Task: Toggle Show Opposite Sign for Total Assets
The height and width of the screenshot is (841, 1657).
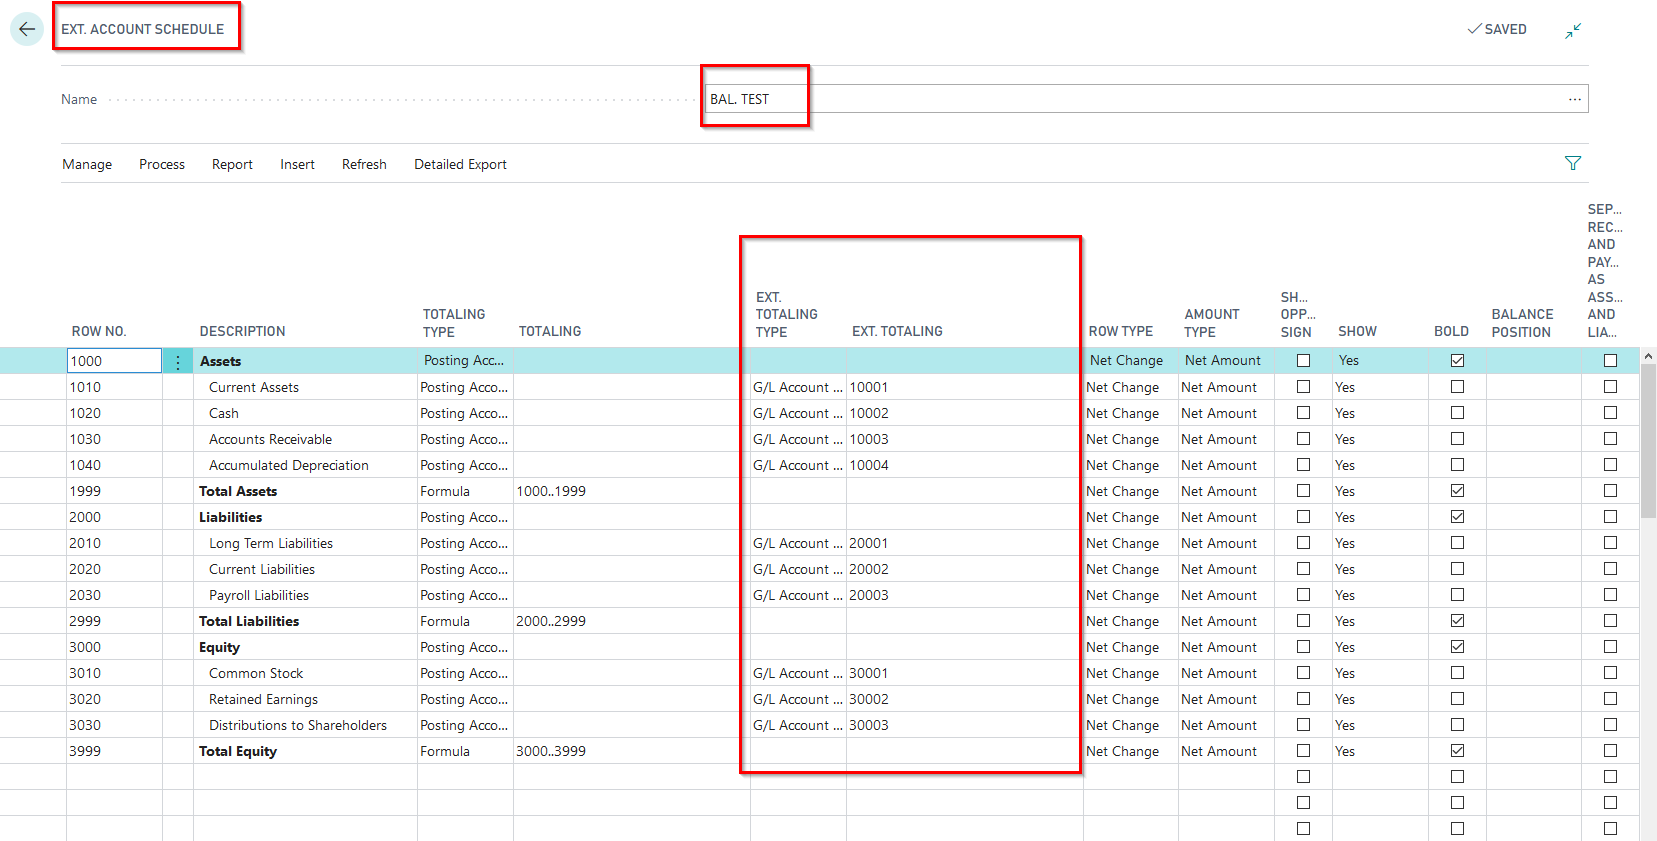Action: tap(1303, 491)
